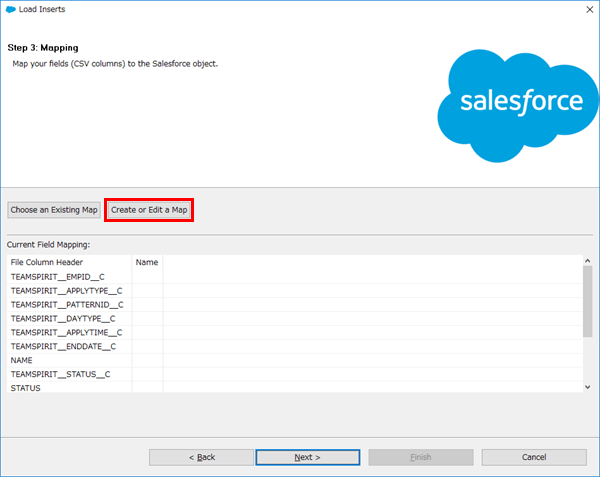Click the mapping list scroll down arrow
This screenshot has height=477, width=600.
pos(587,386)
